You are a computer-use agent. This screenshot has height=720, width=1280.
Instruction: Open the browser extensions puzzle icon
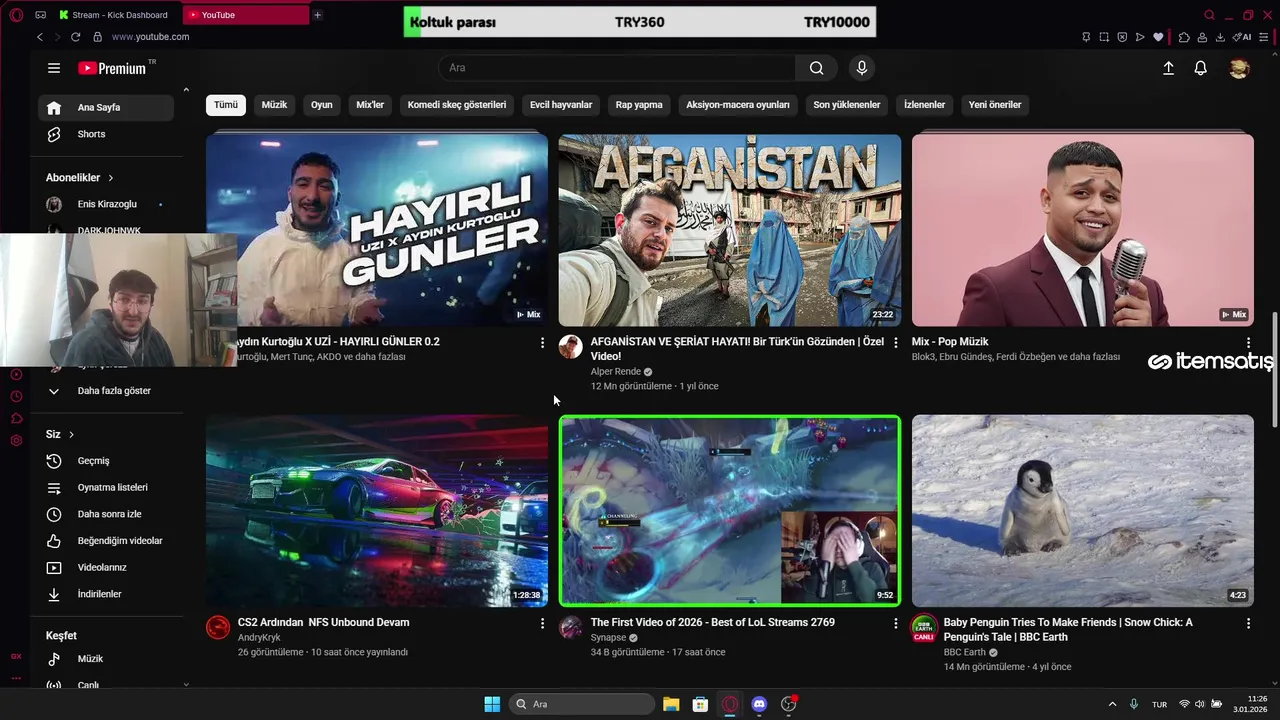(x=1184, y=37)
